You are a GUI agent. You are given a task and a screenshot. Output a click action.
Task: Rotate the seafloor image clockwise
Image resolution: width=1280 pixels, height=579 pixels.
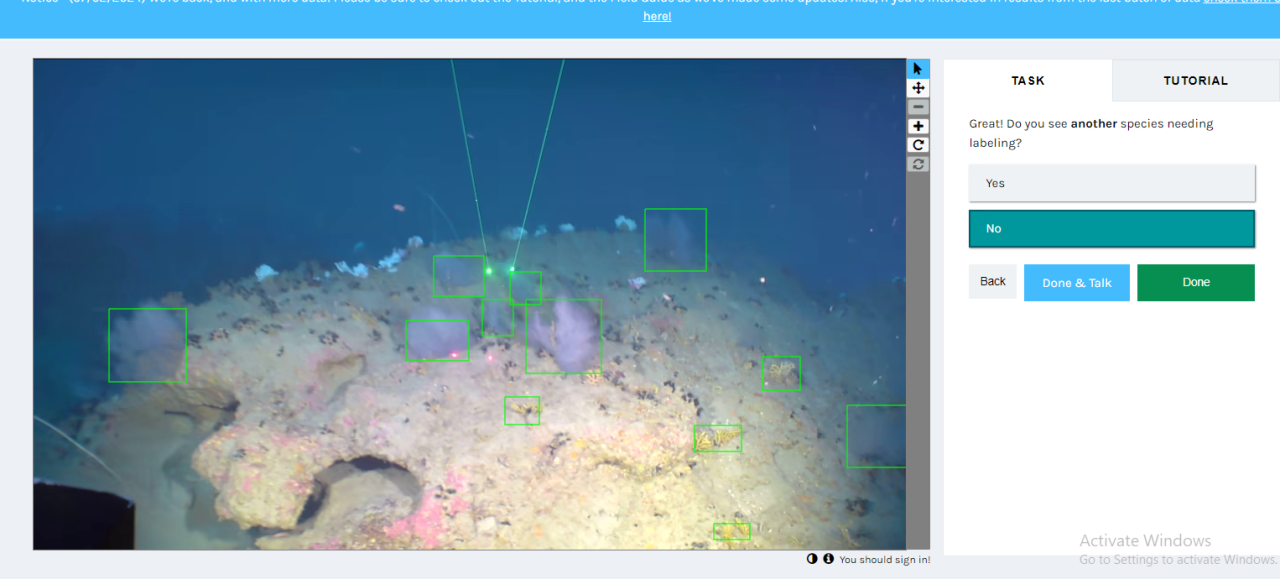click(x=918, y=145)
